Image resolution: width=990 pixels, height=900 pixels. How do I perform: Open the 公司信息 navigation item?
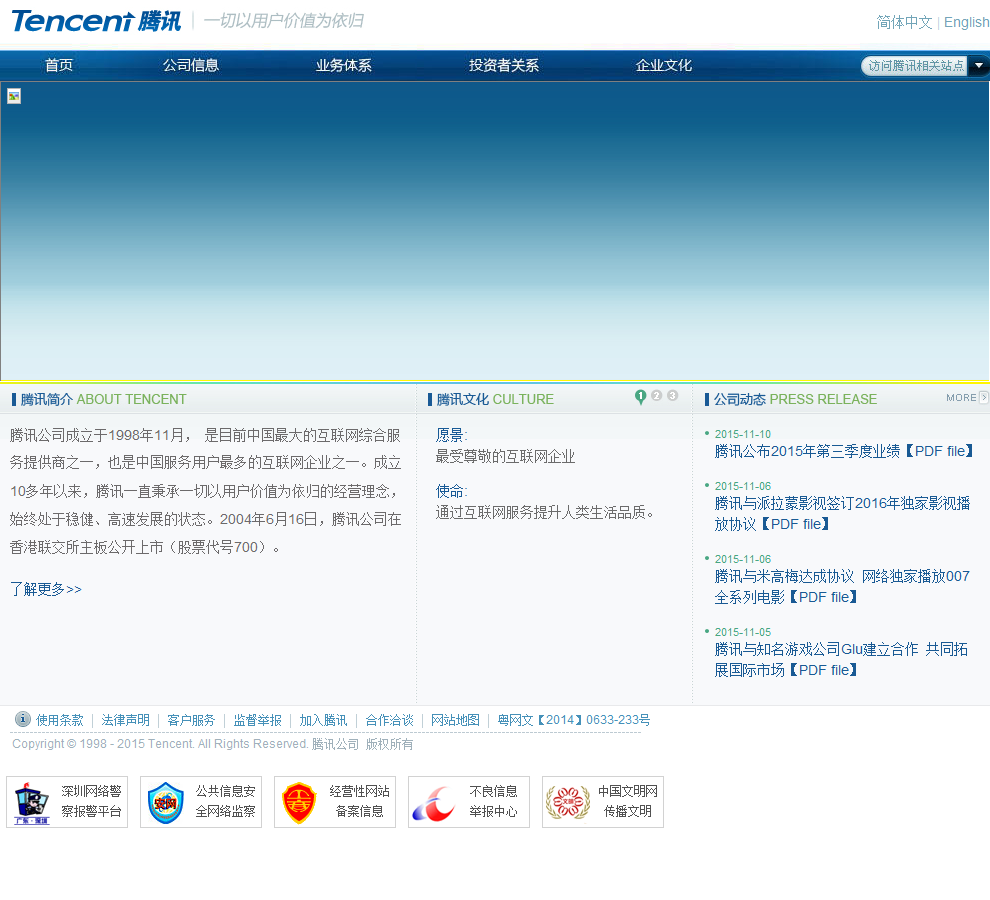tap(191, 65)
